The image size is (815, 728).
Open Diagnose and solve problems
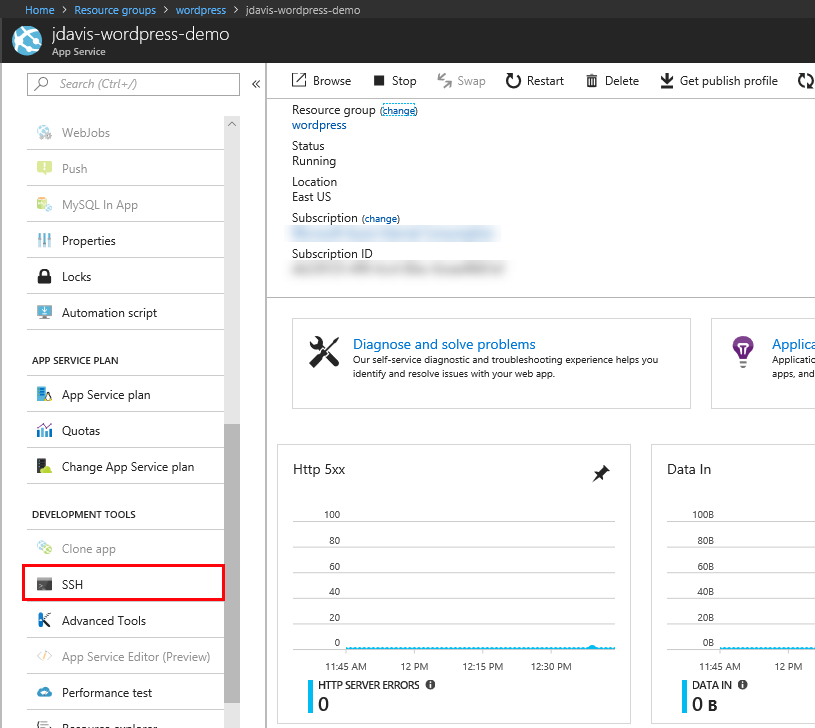coord(444,344)
